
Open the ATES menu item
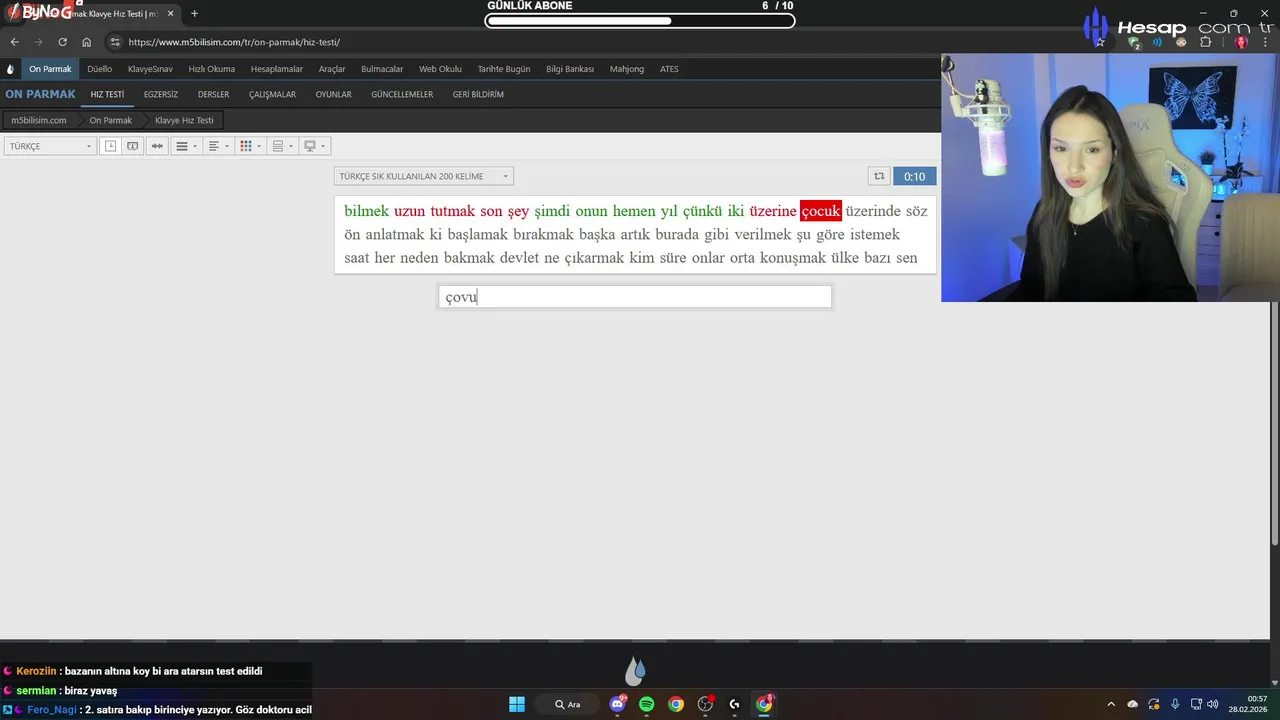pos(669,69)
